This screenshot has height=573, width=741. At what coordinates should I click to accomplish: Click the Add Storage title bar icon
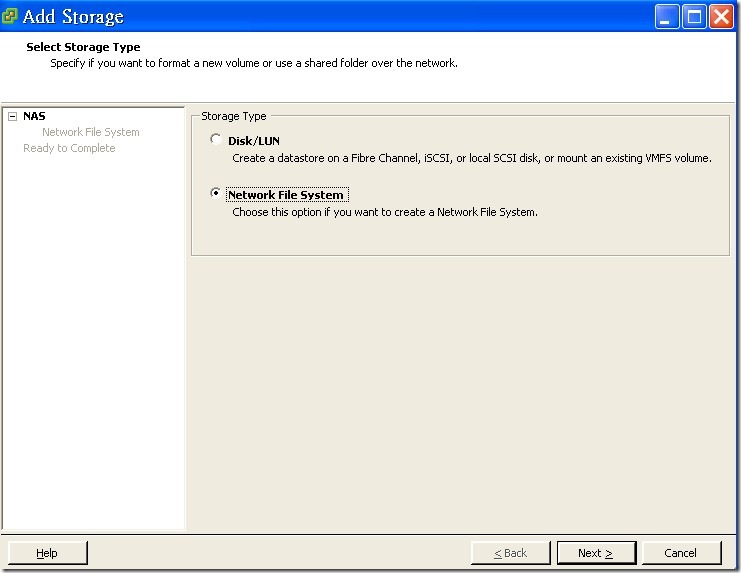click(9, 16)
